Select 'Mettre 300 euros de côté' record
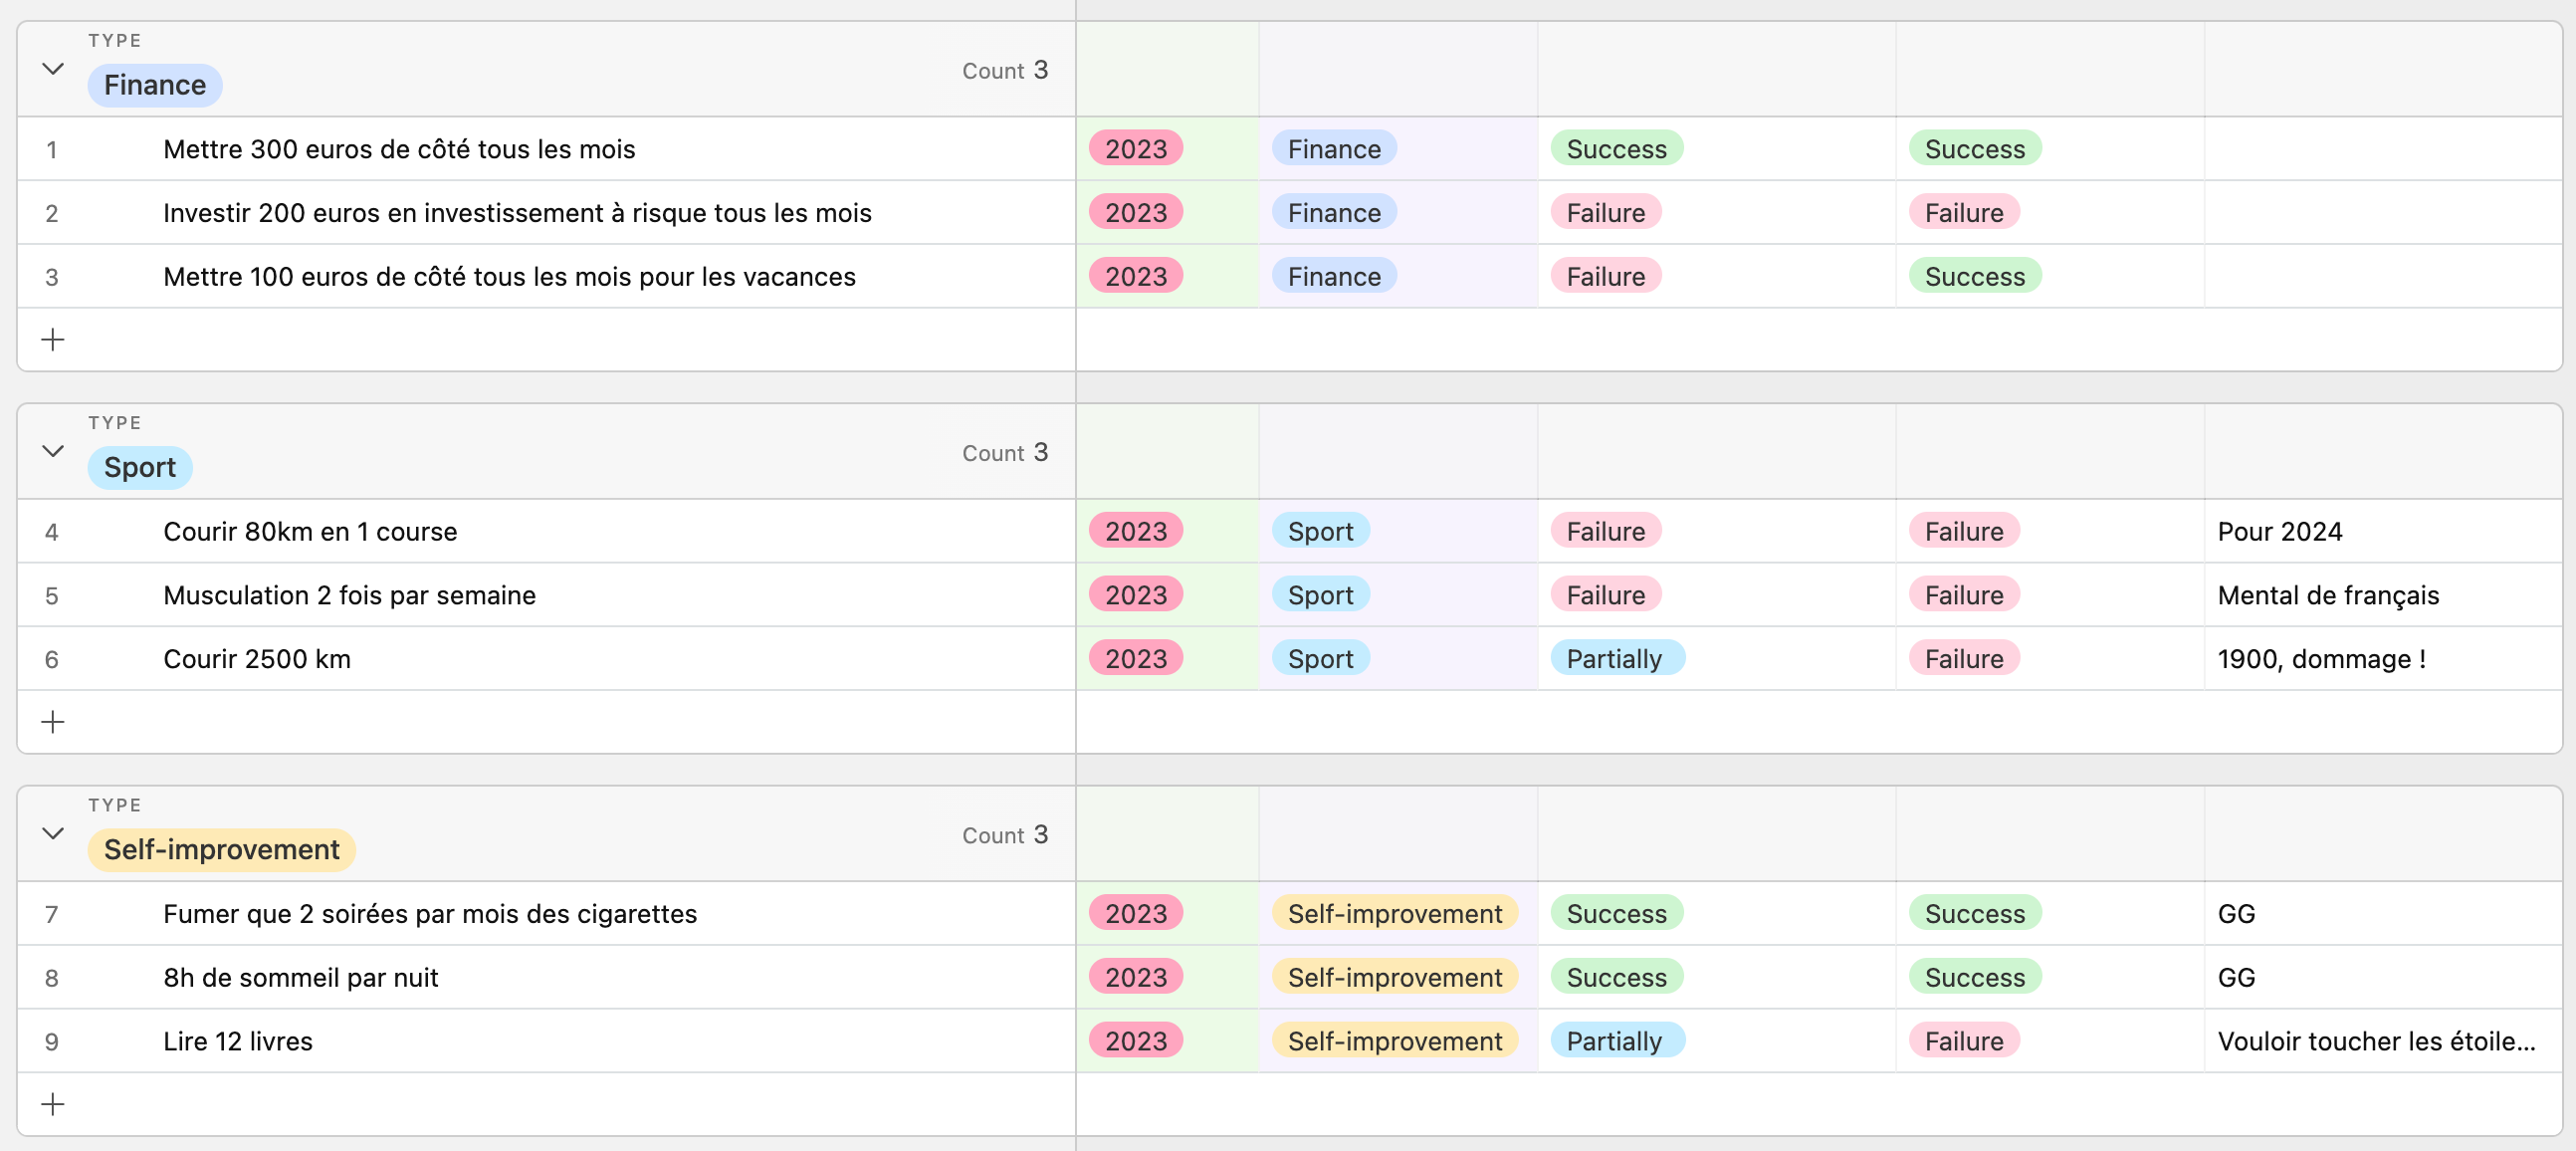Image resolution: width=2576 pixels, height=1151 pixels. coord(399,149)
